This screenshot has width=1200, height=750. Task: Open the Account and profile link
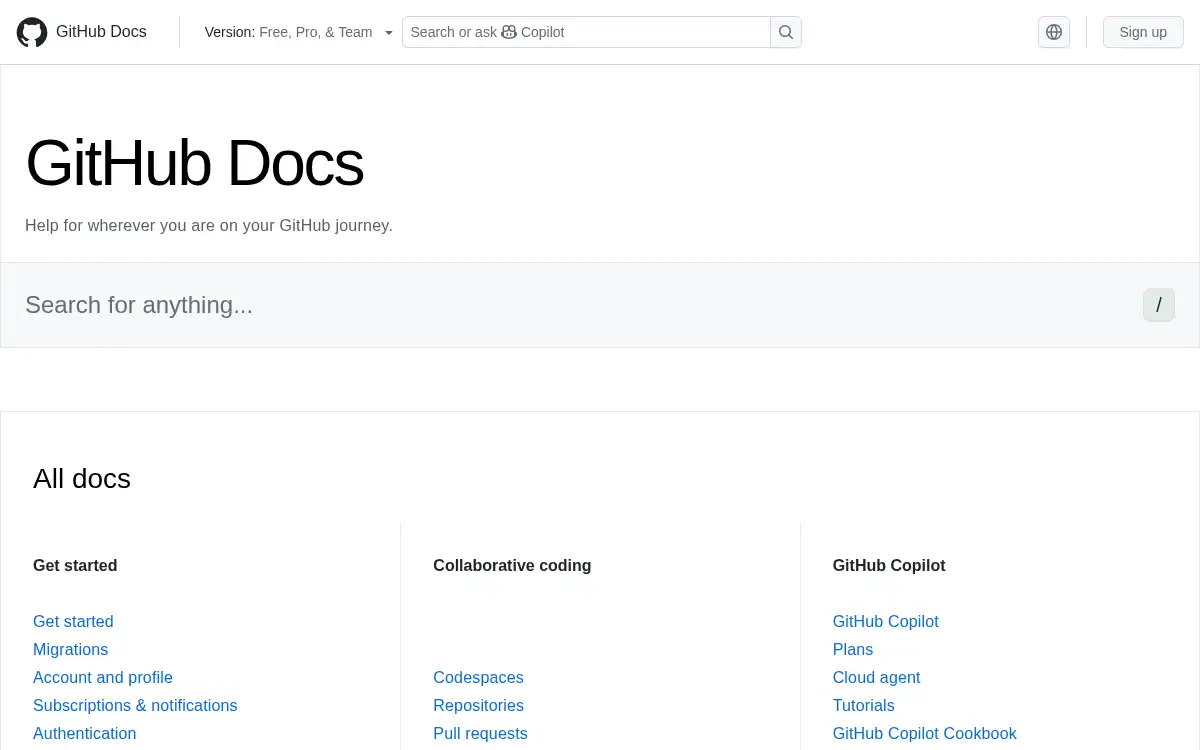103,677
